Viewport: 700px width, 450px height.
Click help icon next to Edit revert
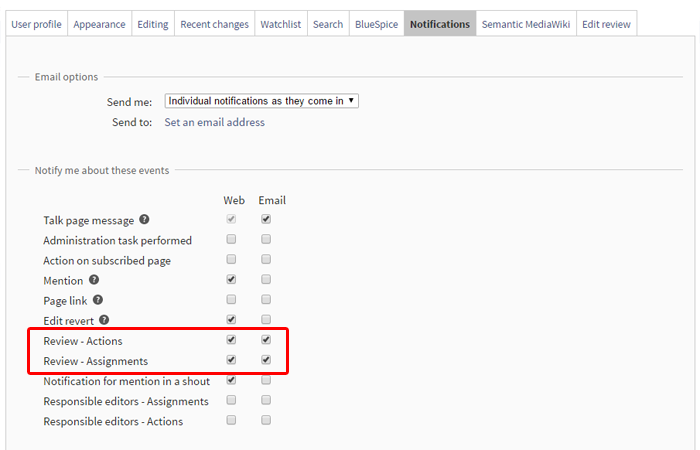pyautogui.click(x=104, y=320)
